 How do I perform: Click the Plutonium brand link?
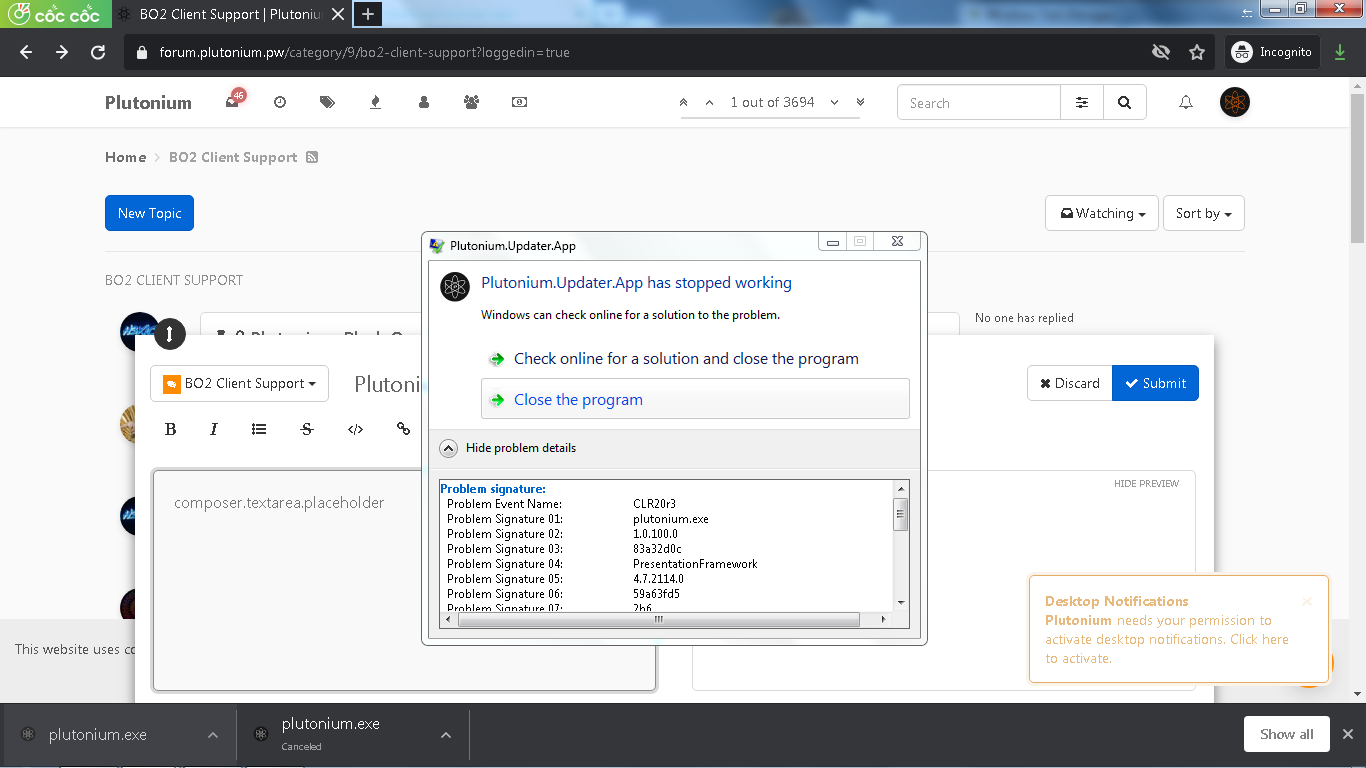148,102
